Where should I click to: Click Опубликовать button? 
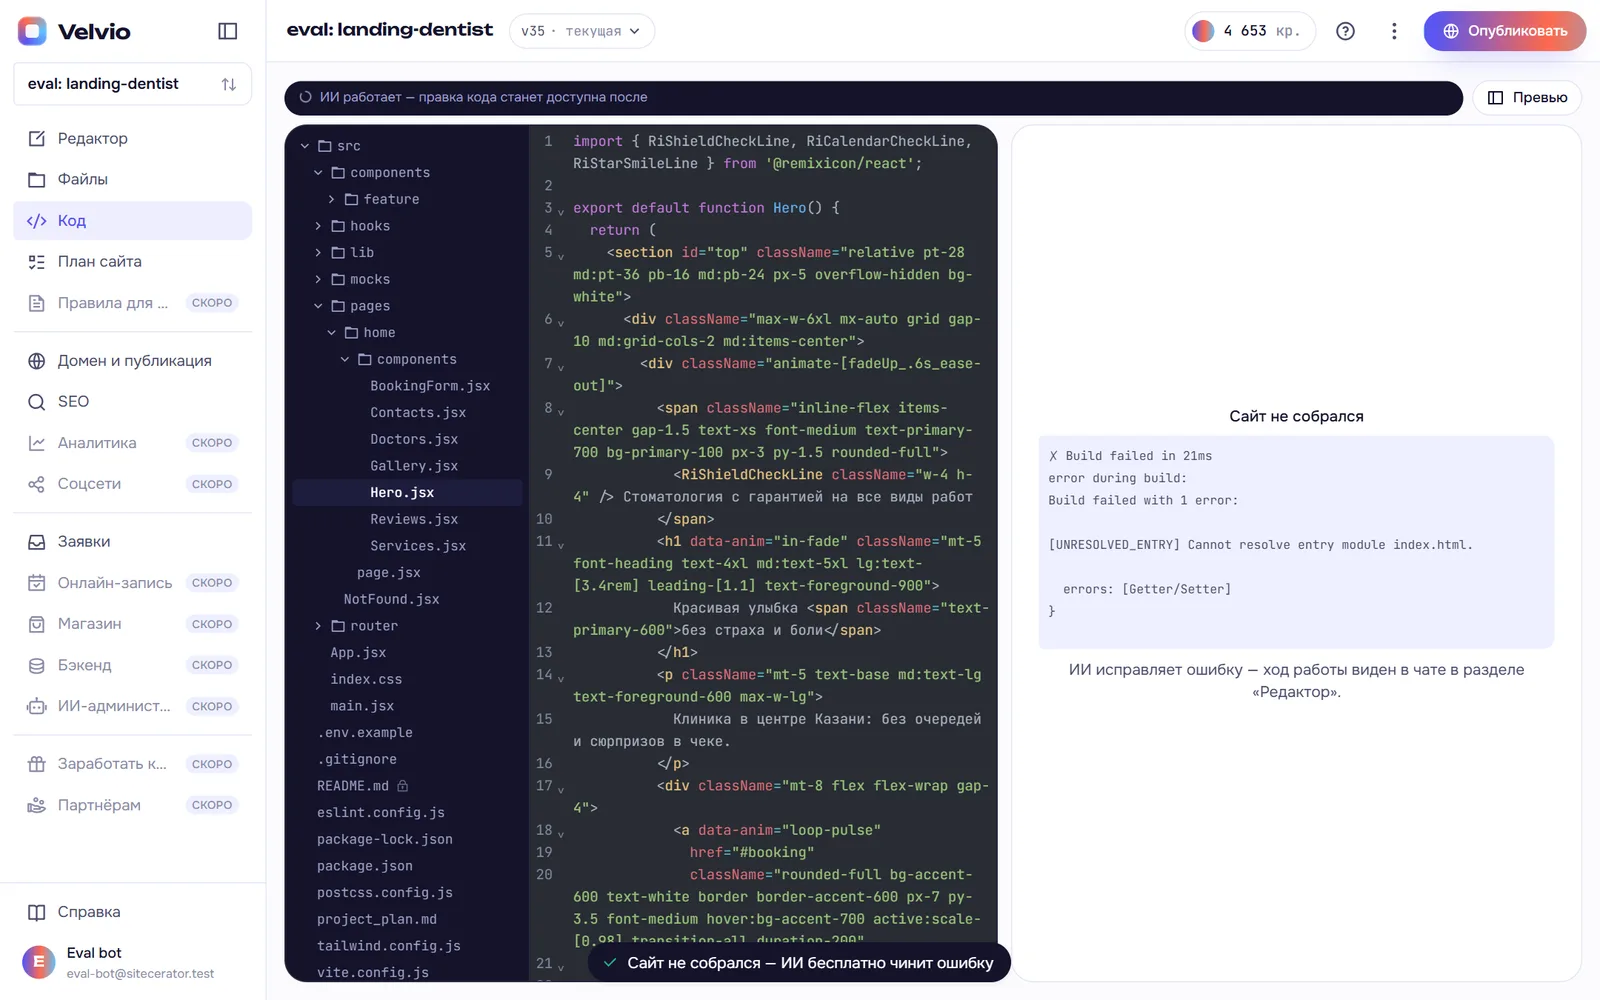pyautogui.click(x=1505, y=31)
